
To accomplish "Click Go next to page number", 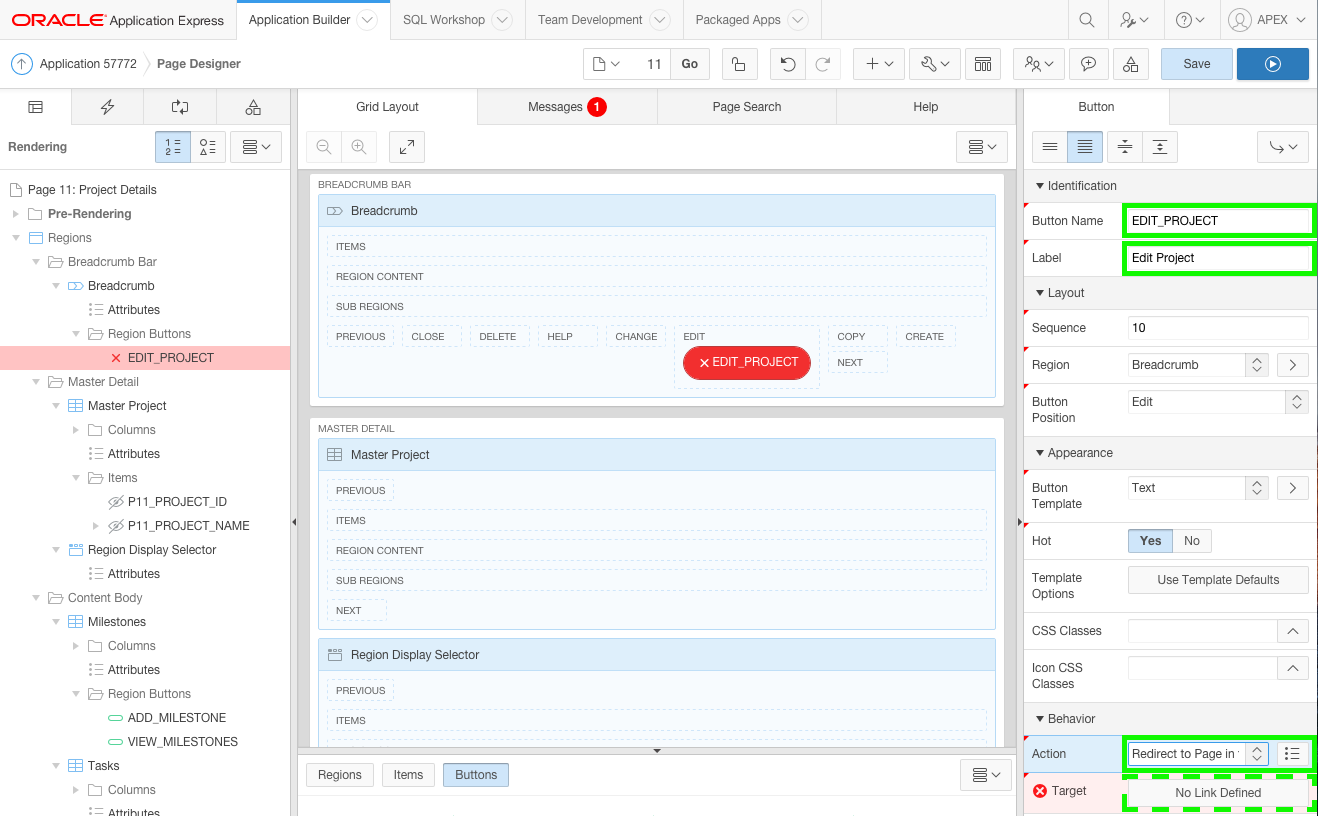I will [690, 64].
